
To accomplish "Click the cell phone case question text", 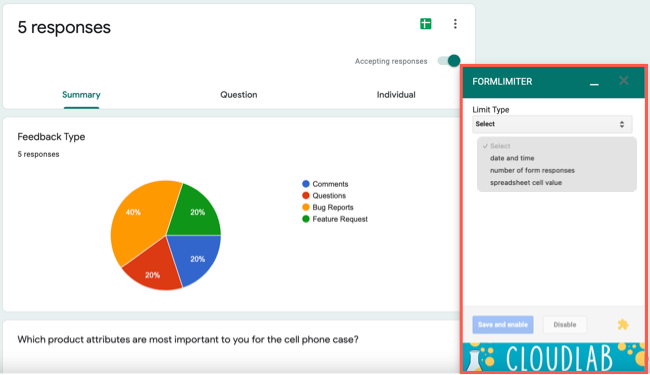I will (188, 339).
